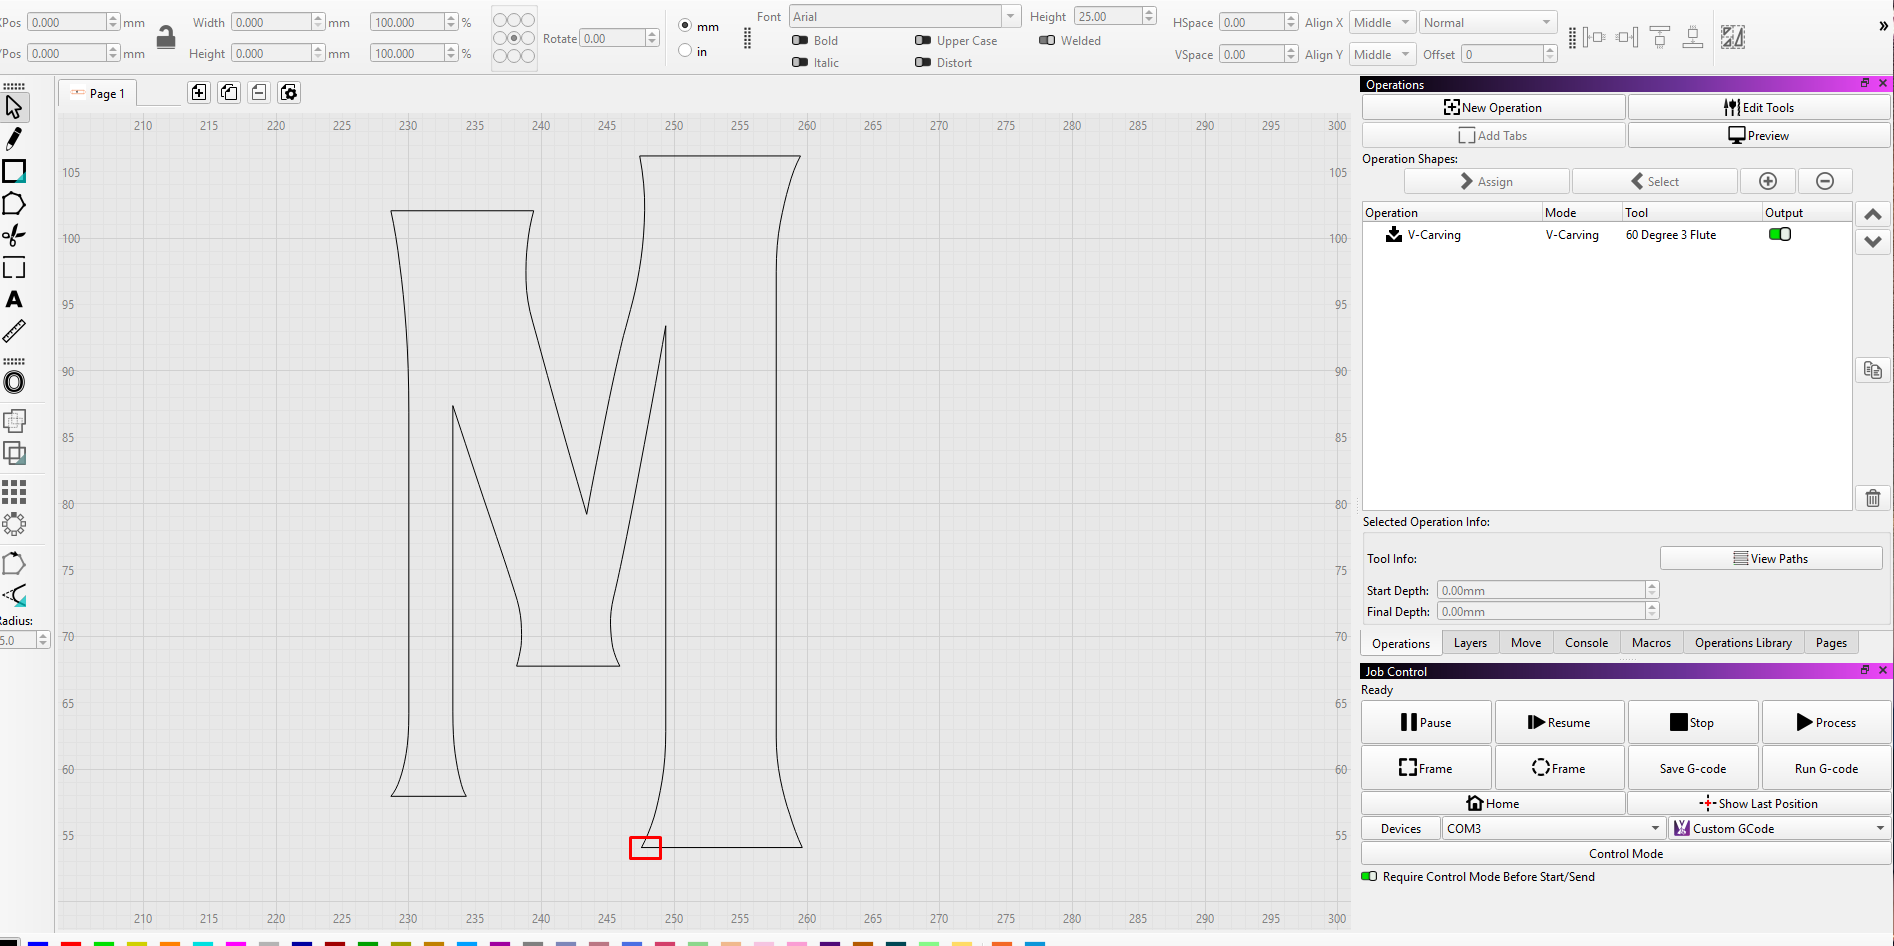This screenshot has width=1894, height=946.
Task: Delete operation with the trash icon
Action: (x=1873, y=498)
